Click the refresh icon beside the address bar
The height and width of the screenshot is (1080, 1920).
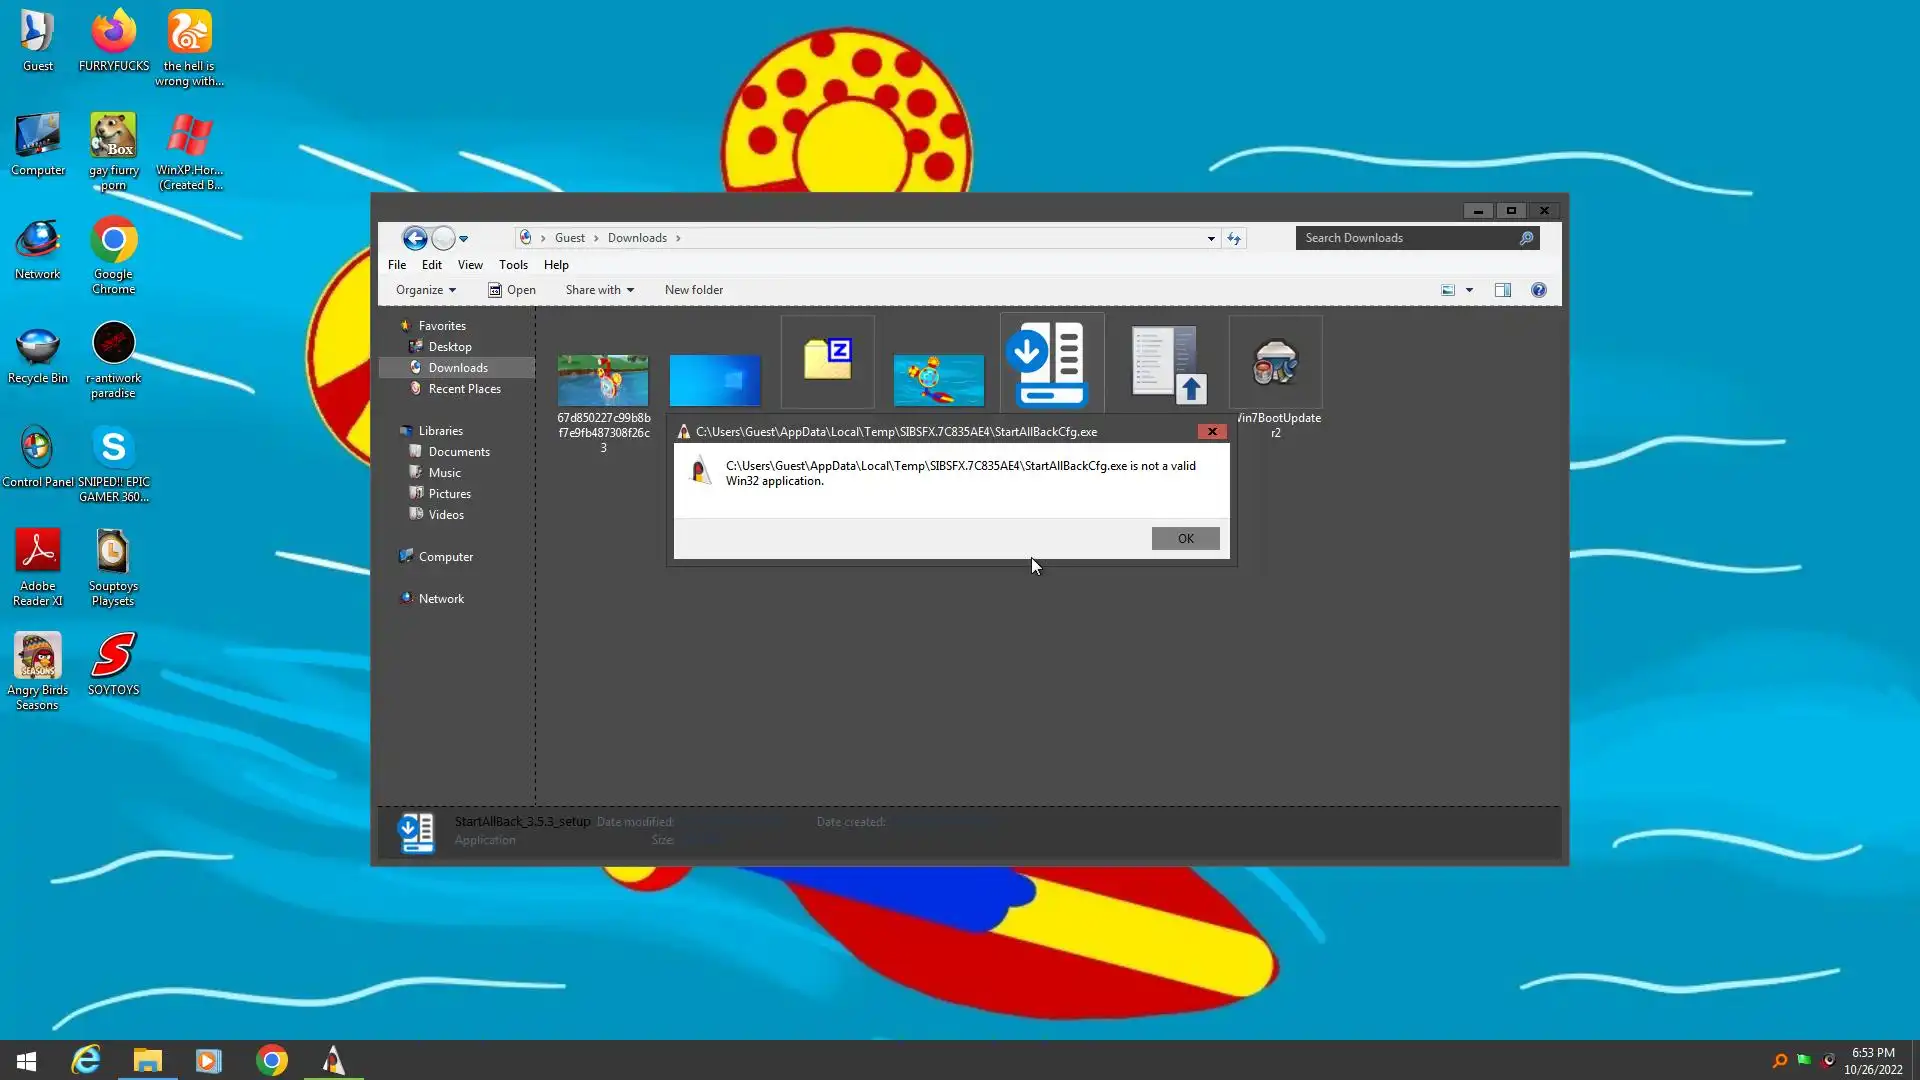point(1234,238)
